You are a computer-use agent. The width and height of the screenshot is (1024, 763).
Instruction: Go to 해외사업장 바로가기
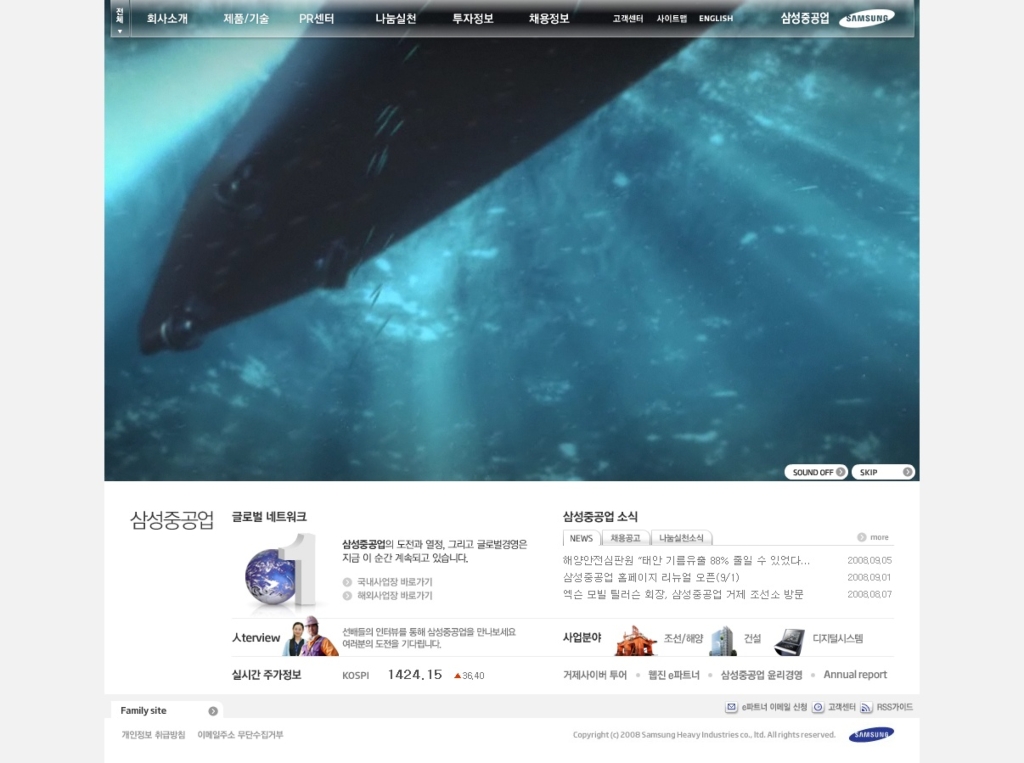pyautogui.click(x=394, y=596)
